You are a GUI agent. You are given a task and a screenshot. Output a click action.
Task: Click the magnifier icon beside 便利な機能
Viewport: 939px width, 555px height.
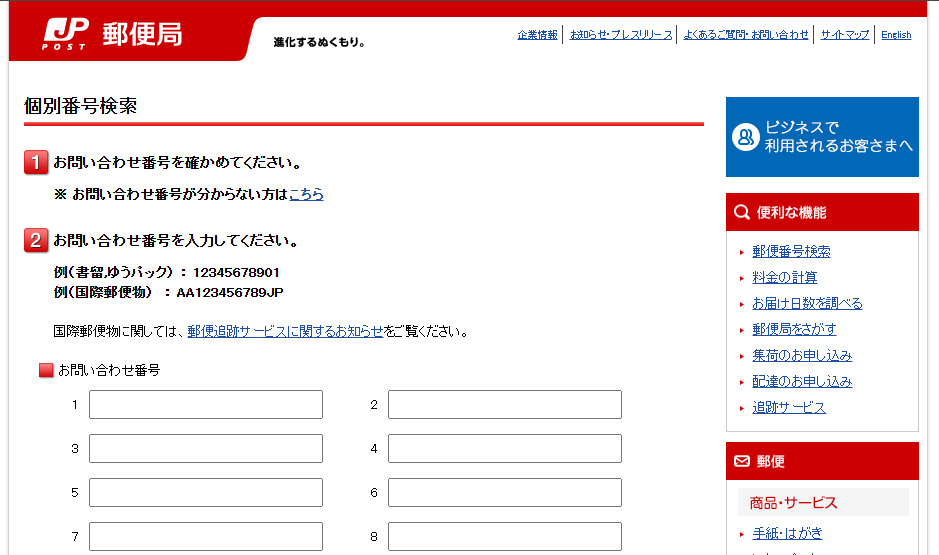[x=741, y=213]
